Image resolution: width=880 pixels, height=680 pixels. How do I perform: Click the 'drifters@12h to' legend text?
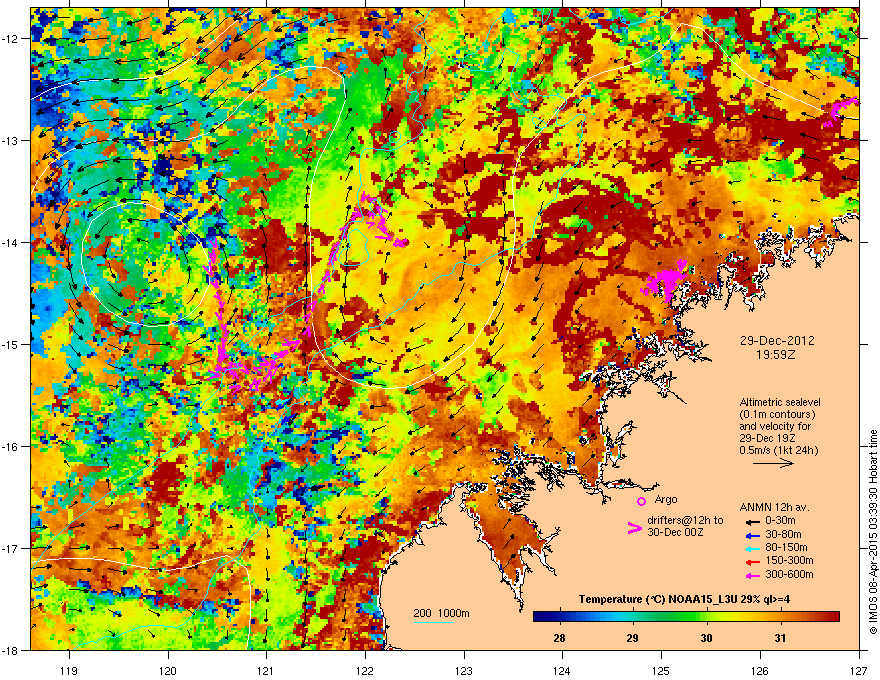(685, 521)
